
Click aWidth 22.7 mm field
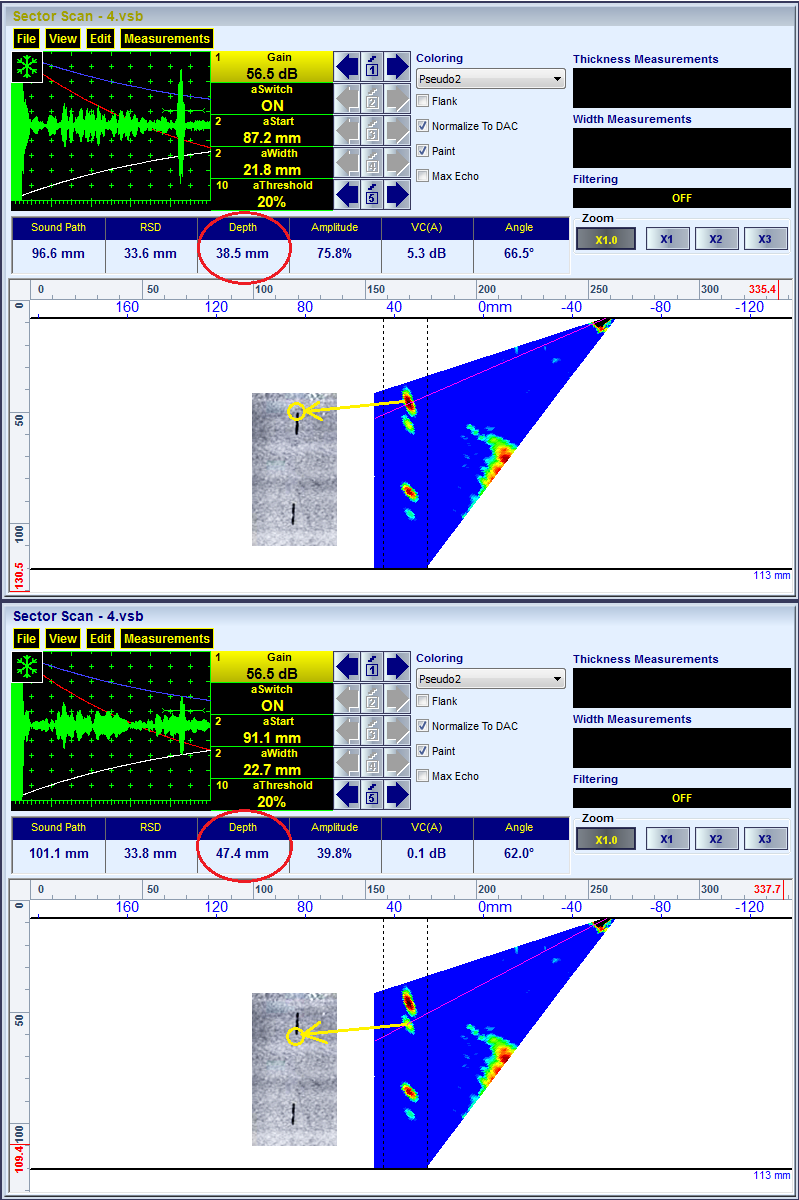(x=271, y=763)
